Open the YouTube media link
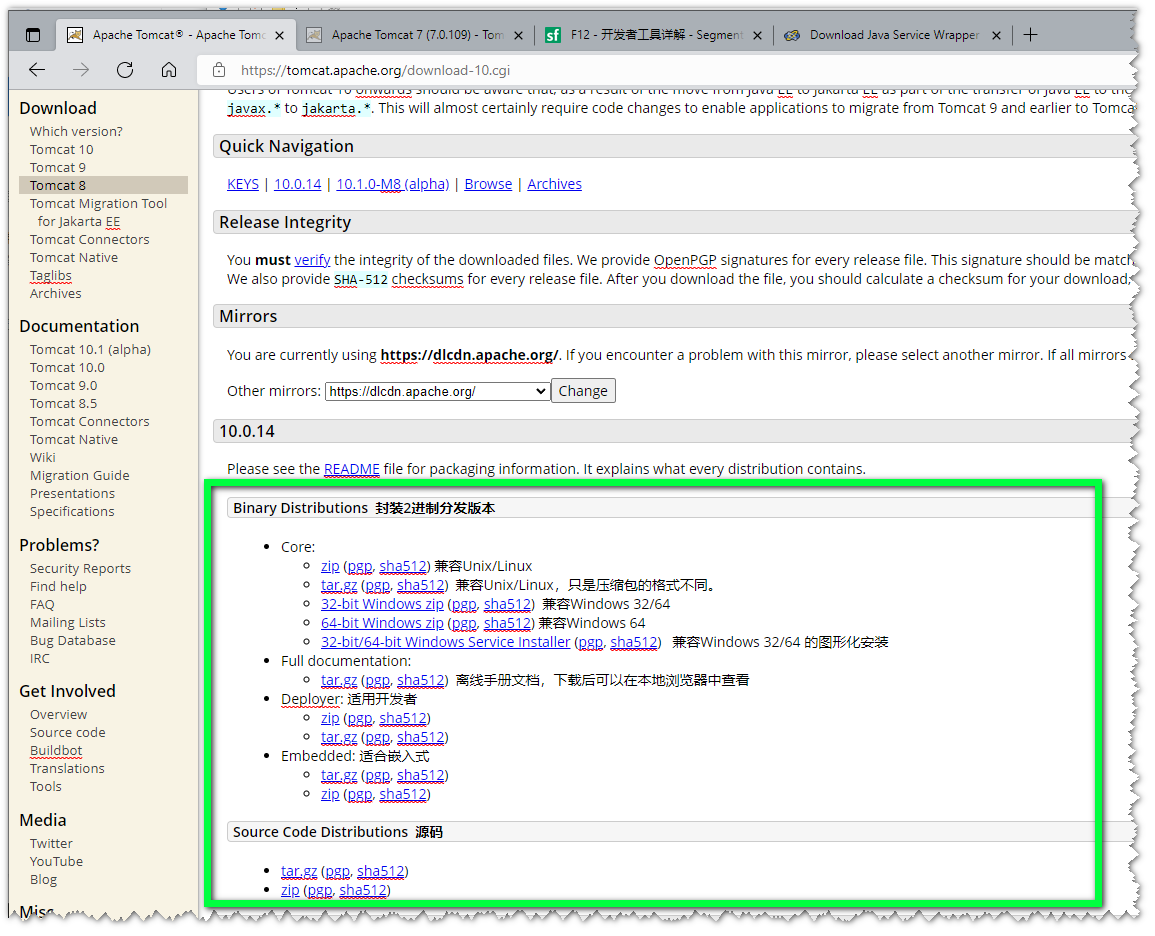The width and height of the screenshot is (1155, 936). 56,862
